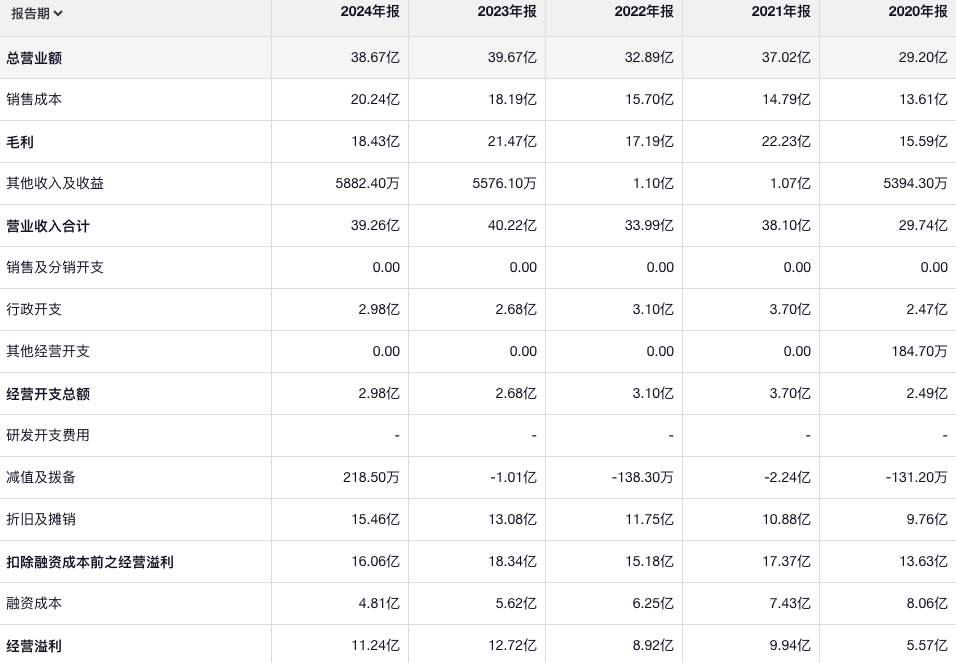Select the 2024年报 column header

(370, 12)
